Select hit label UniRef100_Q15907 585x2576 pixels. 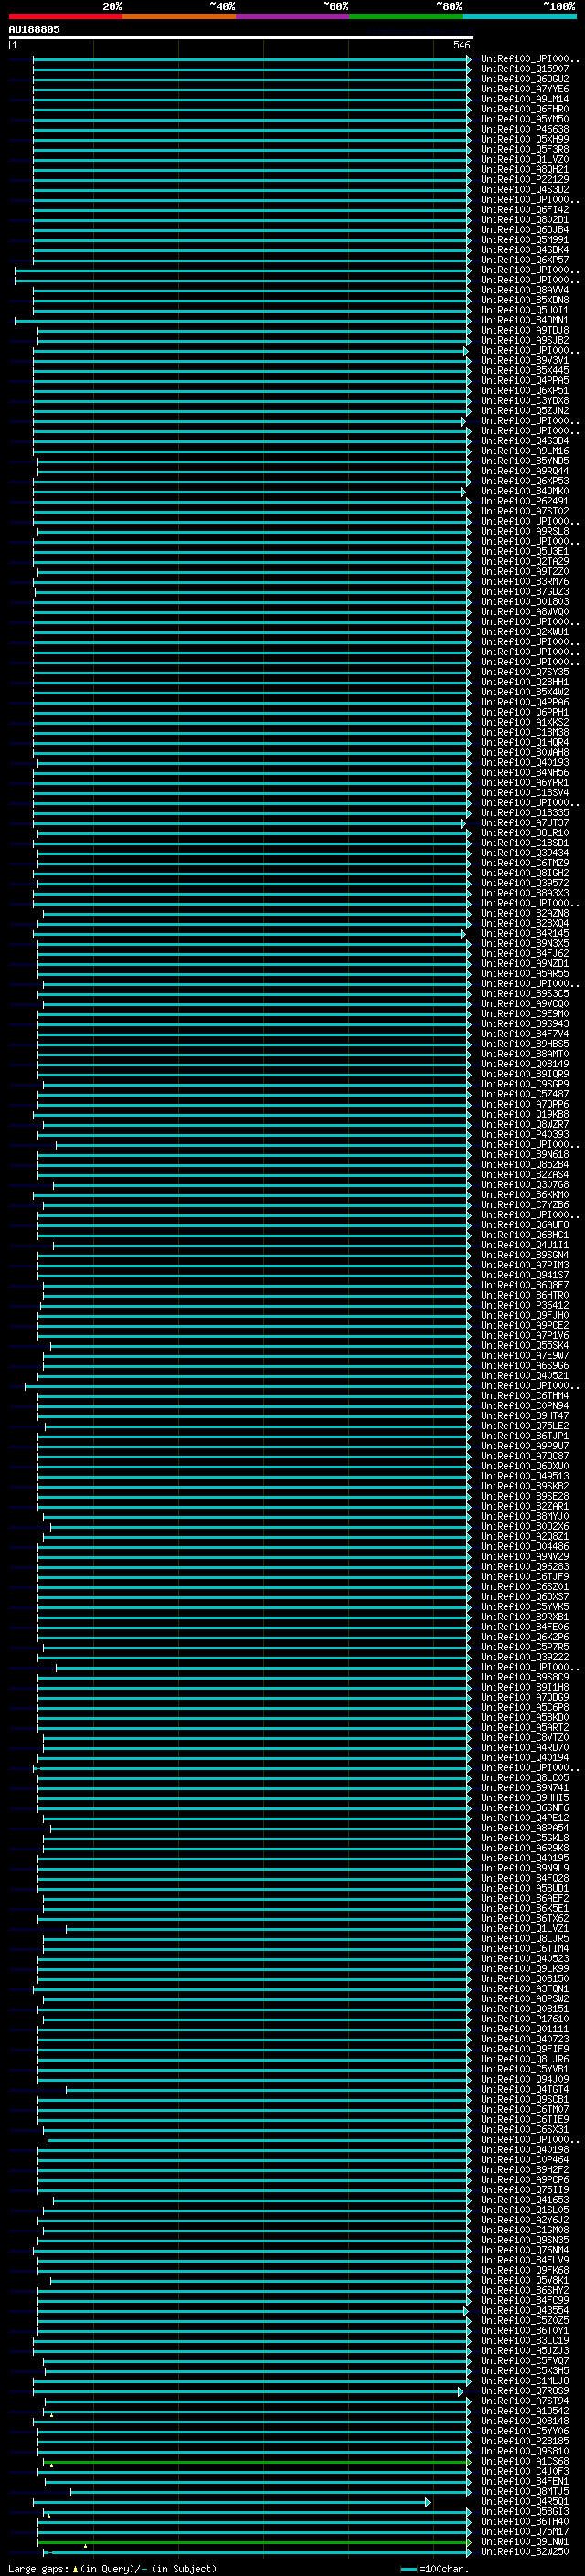tap(525, 69)
